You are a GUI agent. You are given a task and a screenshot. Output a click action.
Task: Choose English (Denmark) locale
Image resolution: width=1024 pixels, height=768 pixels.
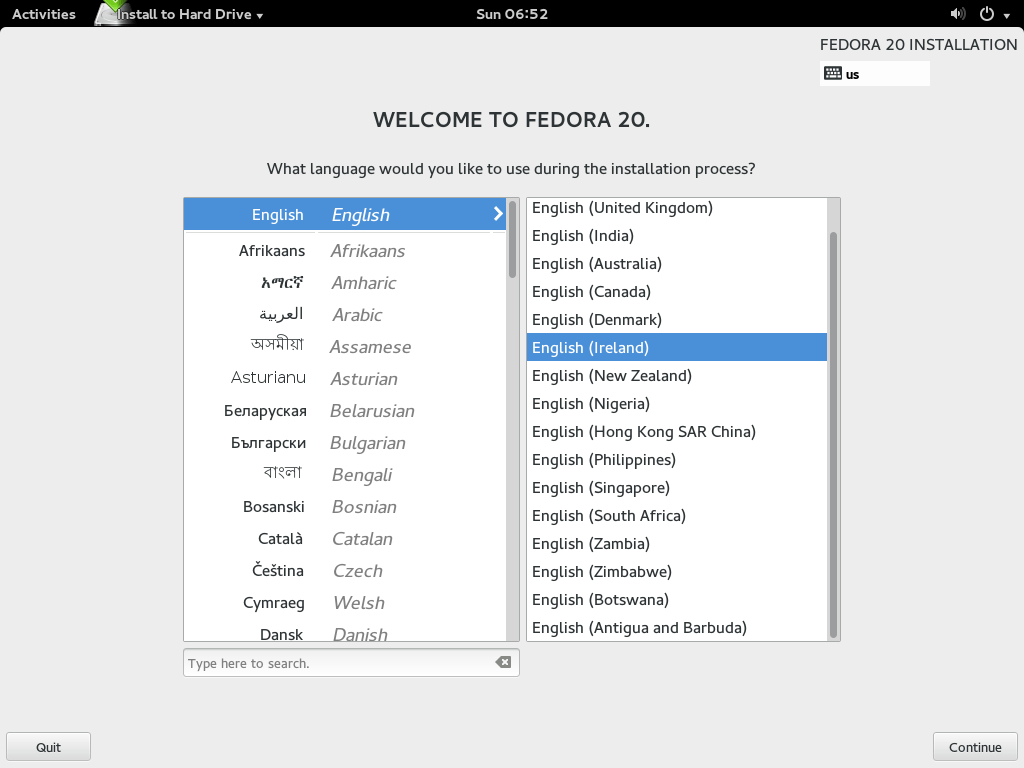(677, 320)
